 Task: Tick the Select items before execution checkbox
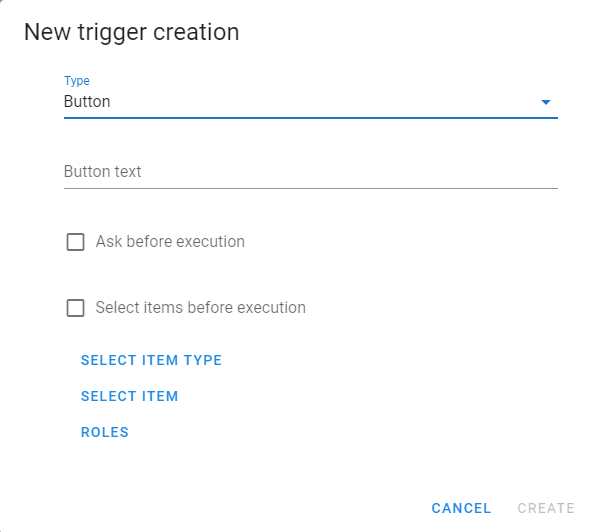(x=75, y=308)
